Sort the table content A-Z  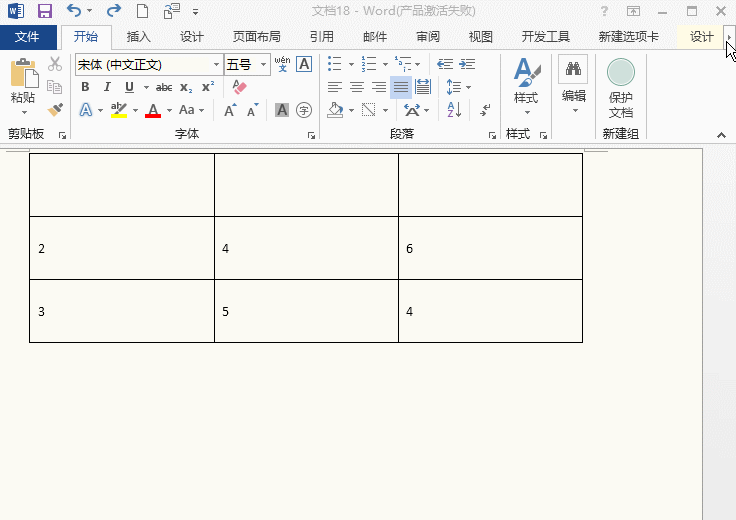pos(454,110)
